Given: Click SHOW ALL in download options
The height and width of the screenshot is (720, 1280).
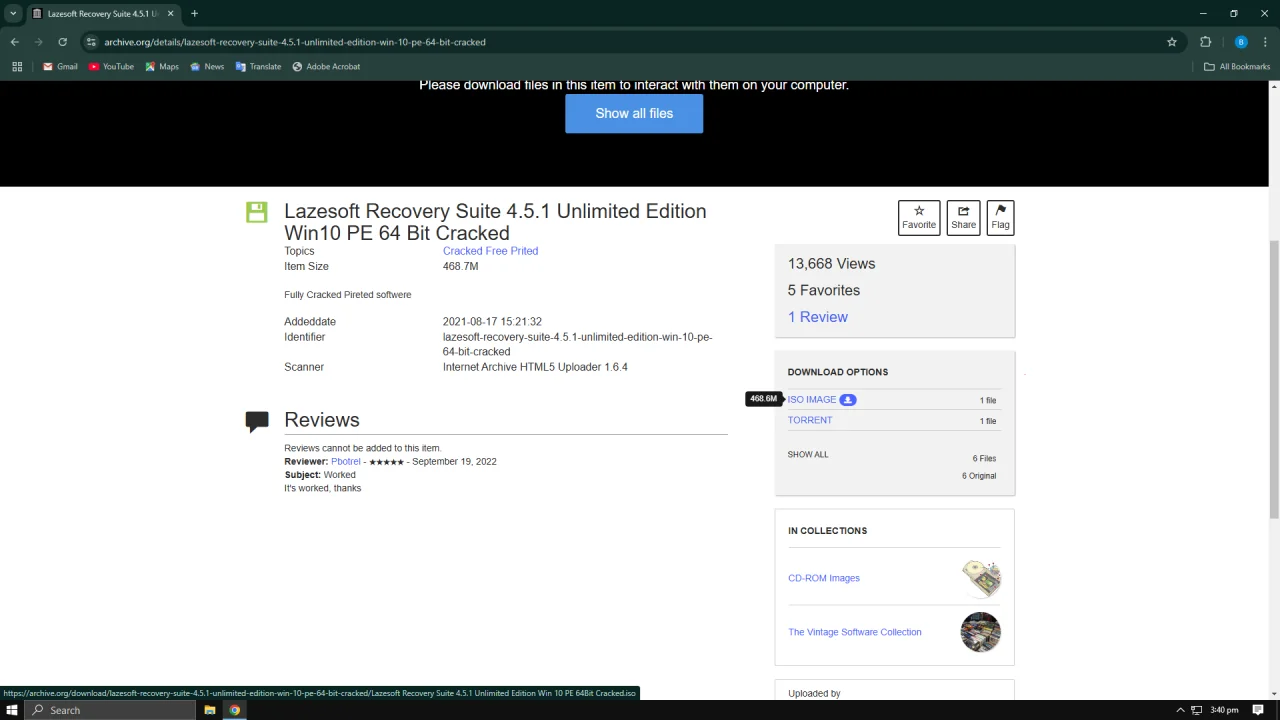Looking at the screenshot, I should point(808,454).
